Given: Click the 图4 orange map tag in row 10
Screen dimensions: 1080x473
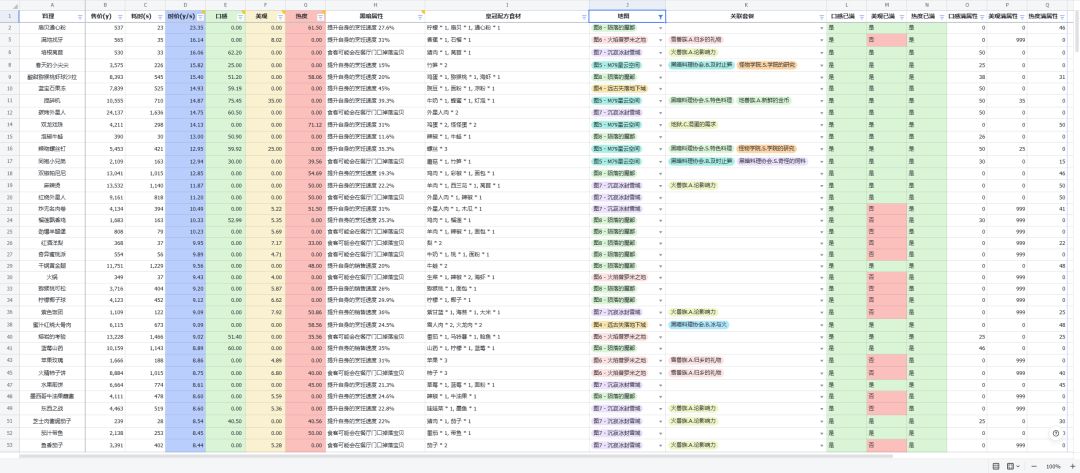Looking at the screenshot, I should (619, 88).
